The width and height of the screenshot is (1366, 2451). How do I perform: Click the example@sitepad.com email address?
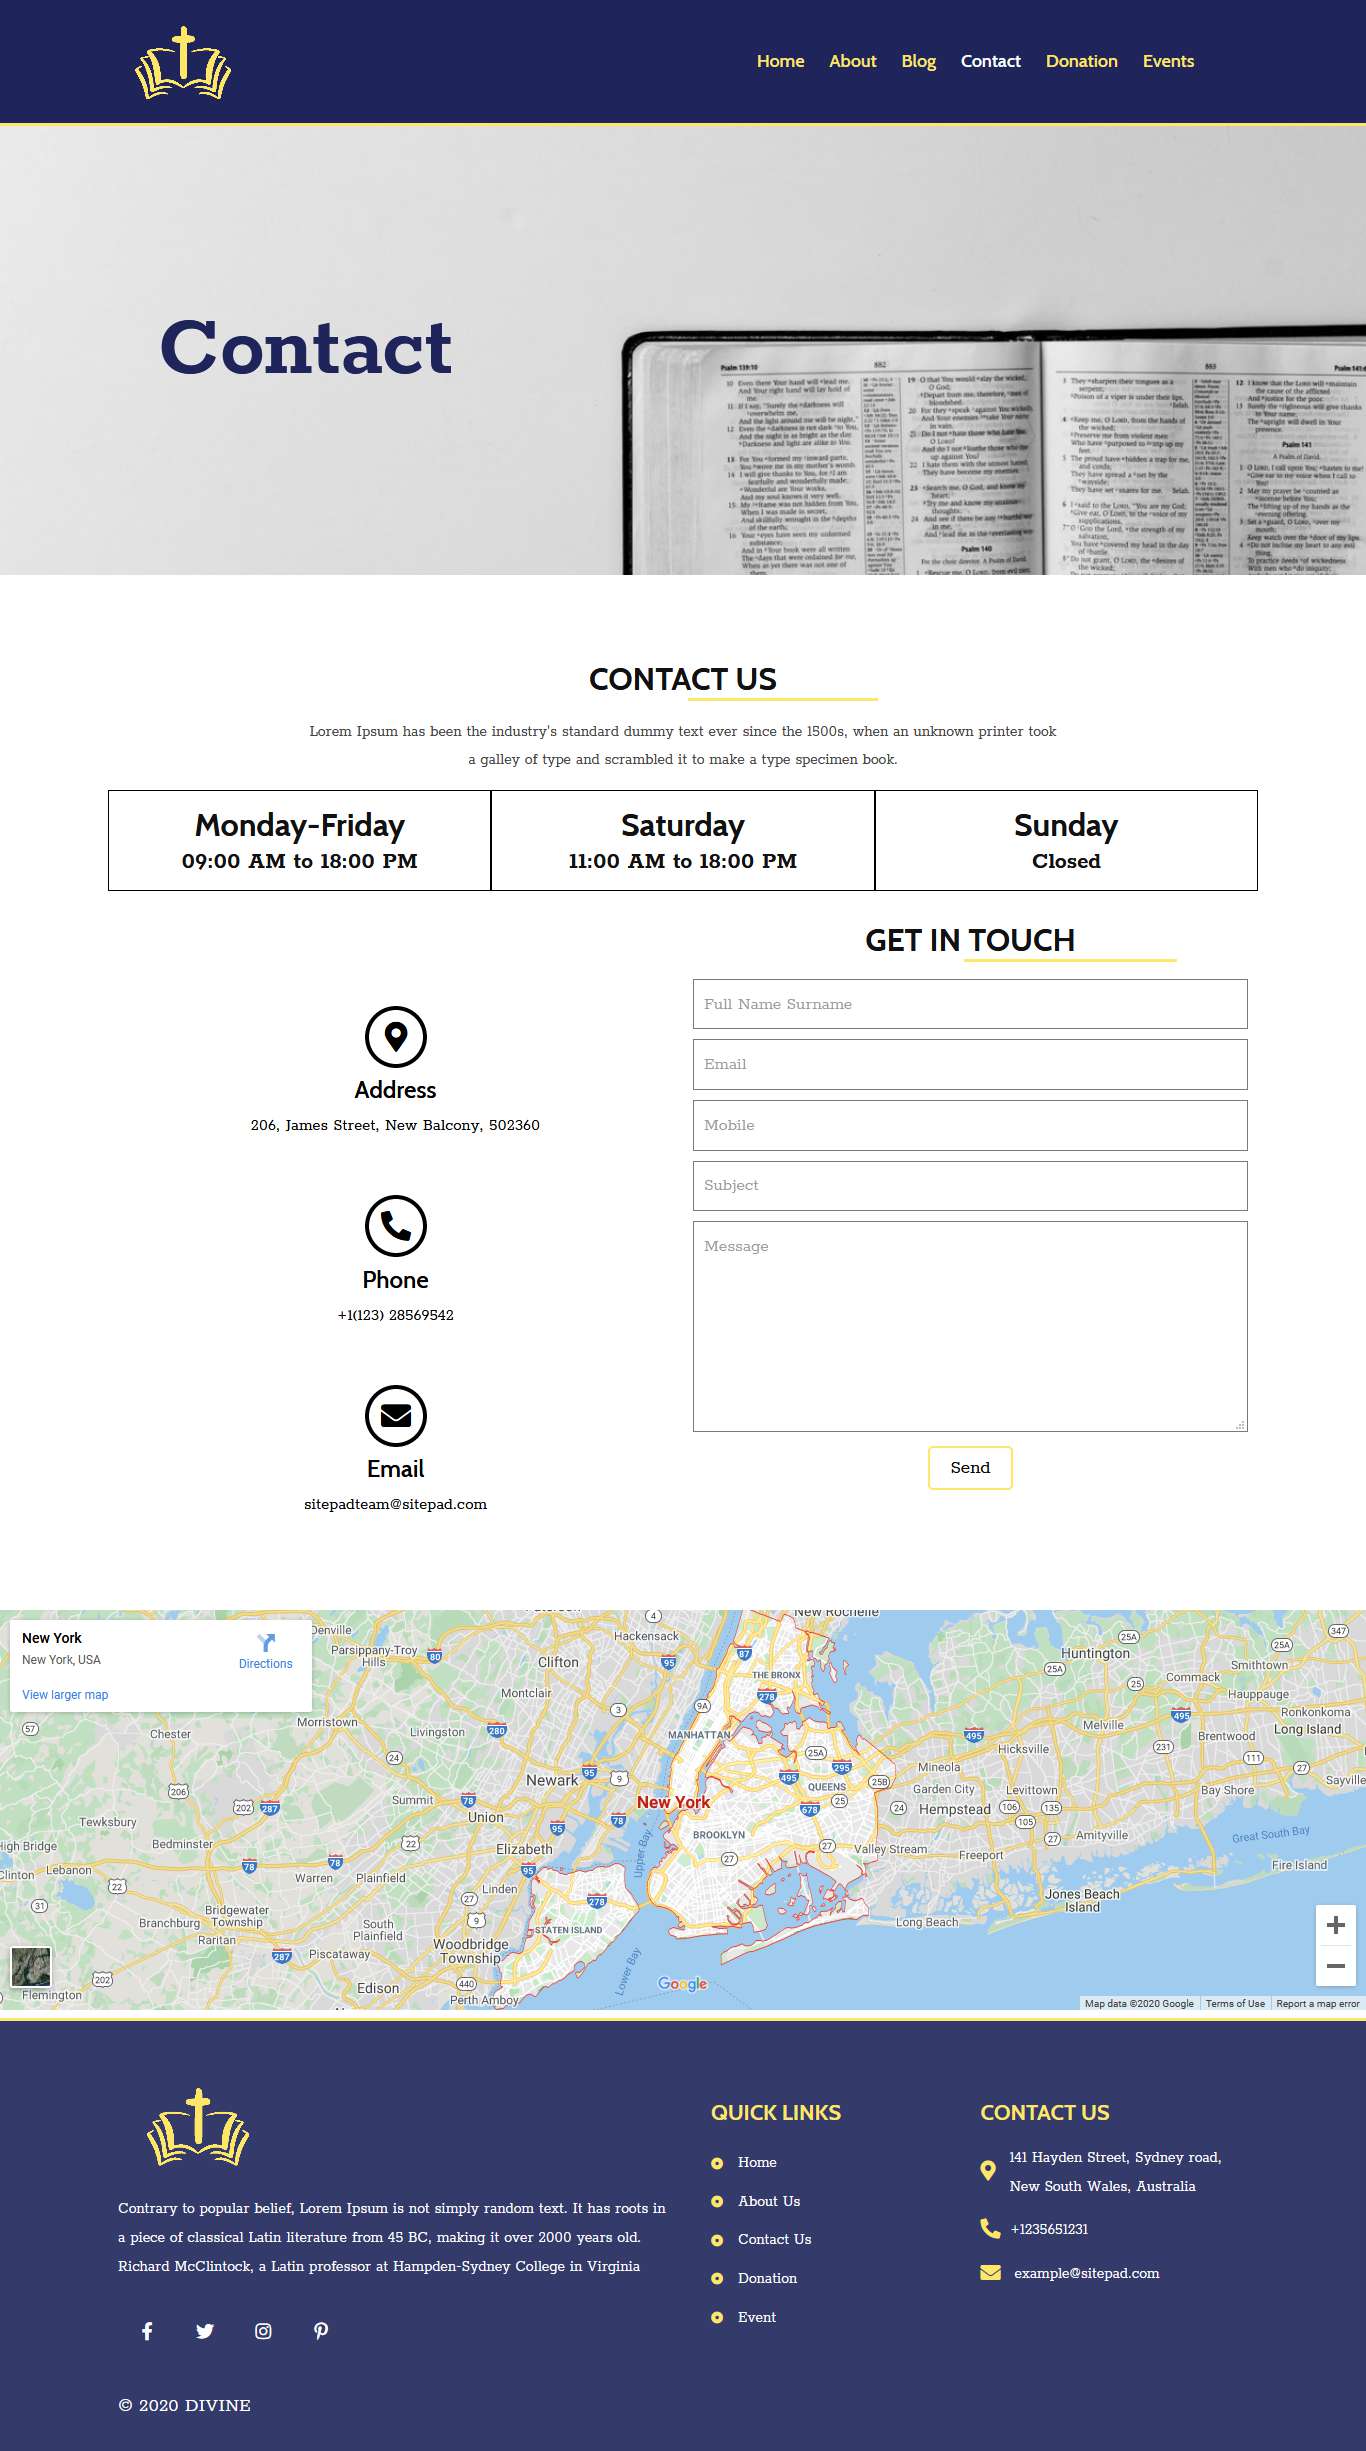pos(1087,2273)
